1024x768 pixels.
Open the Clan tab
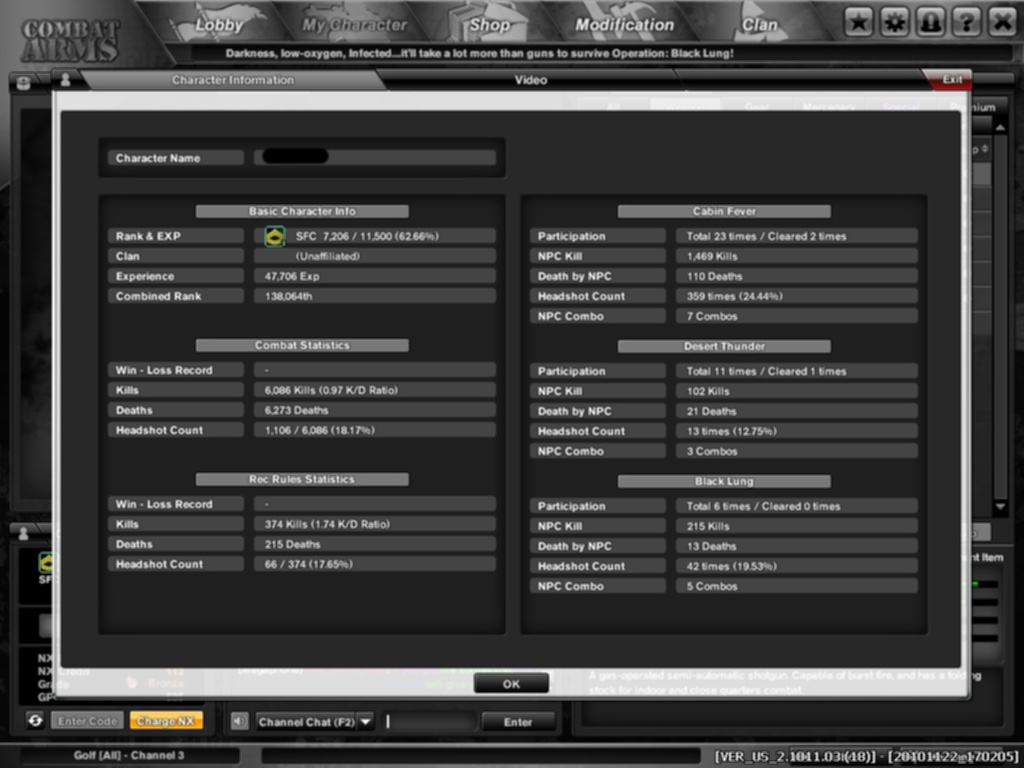point(760,25)
